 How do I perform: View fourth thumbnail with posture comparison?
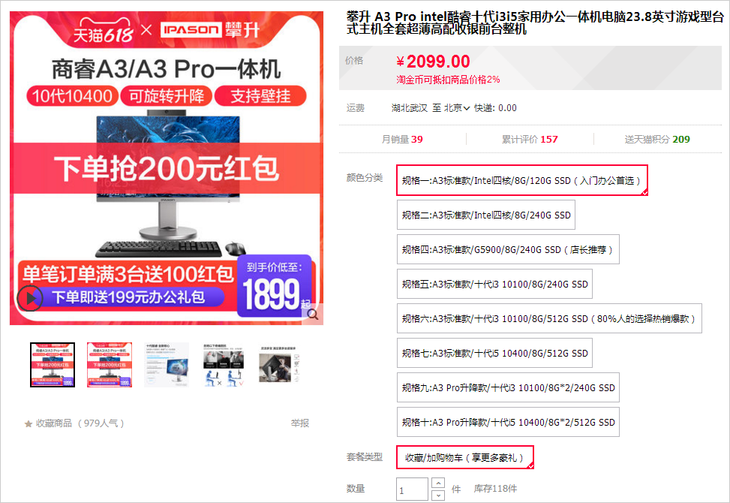223,365
